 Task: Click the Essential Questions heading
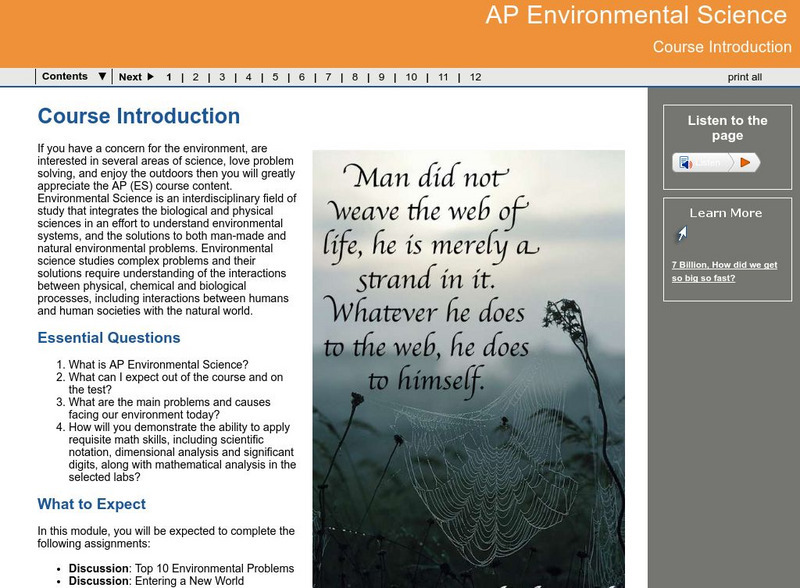(109, 338)
